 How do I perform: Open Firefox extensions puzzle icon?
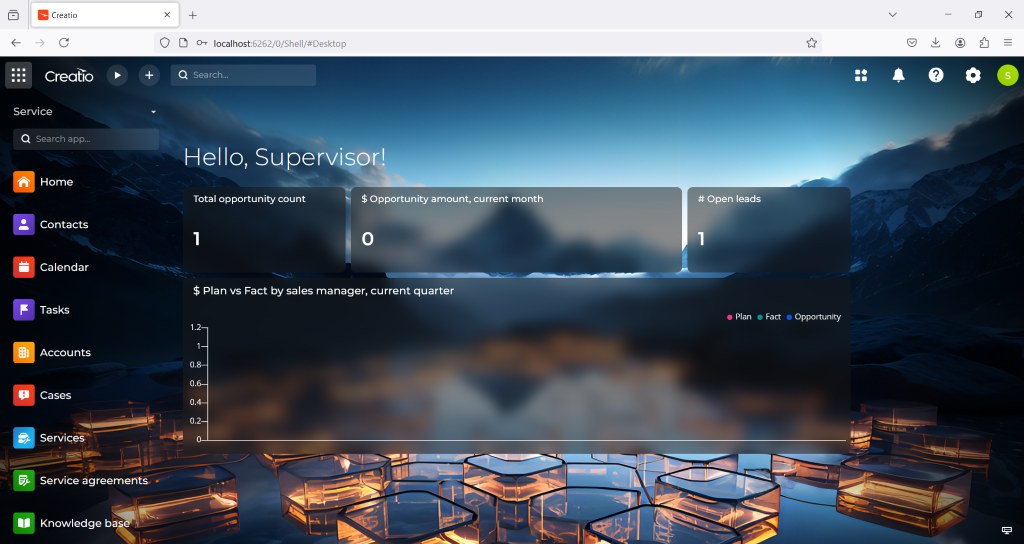pos(984,43)
